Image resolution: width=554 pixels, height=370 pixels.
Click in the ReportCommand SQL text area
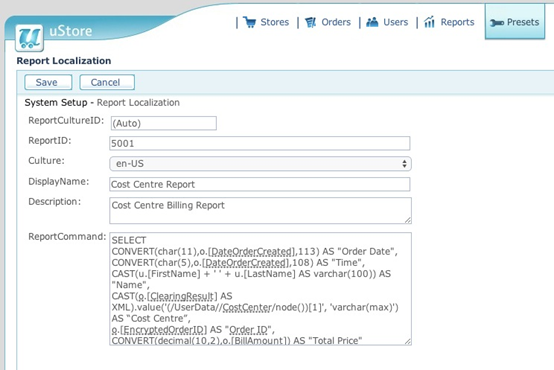tap(260, 289)
